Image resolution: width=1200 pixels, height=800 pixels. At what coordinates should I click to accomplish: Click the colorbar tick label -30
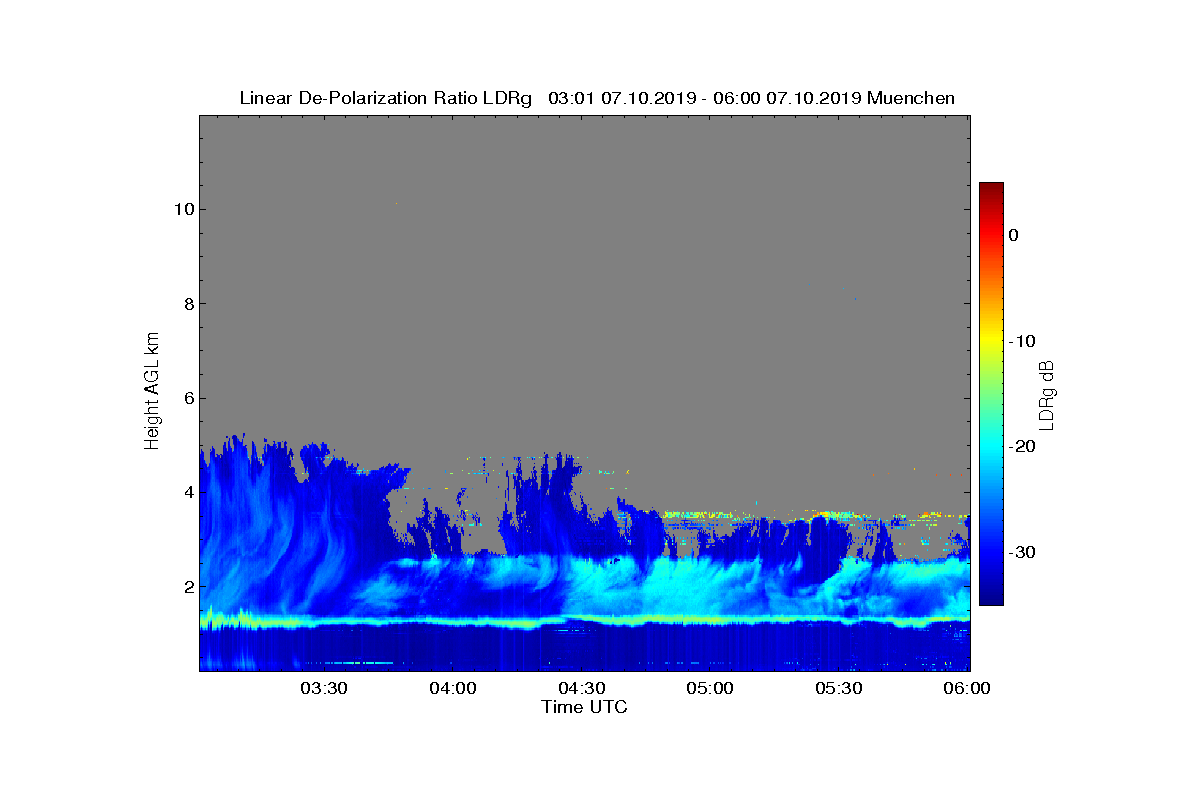[x=1021, y=552]
